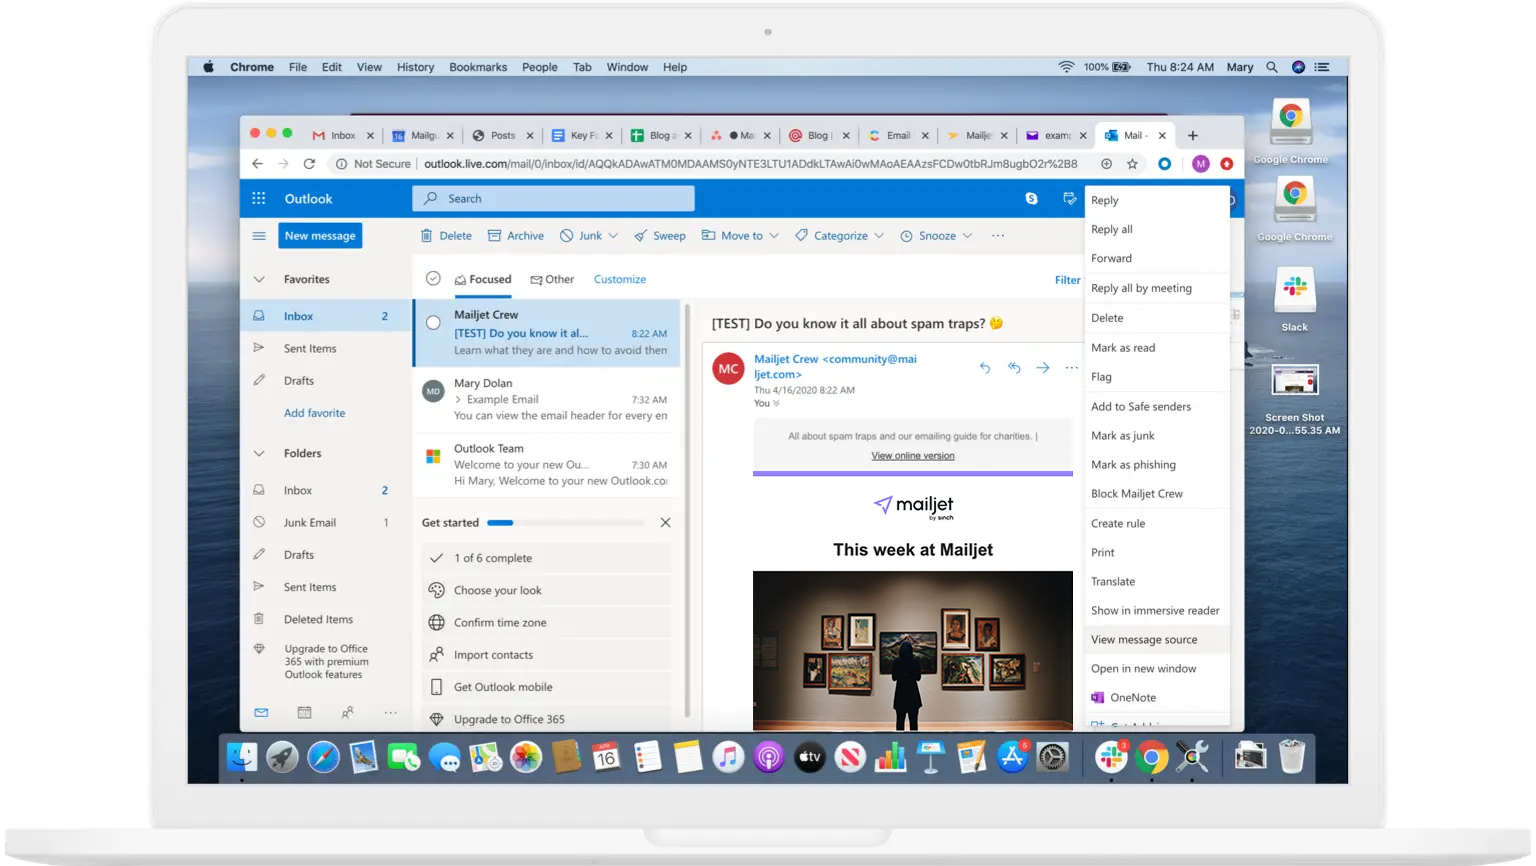Collapse the navigation pane hamburger icon
Viewport: 1536px width, 866px height.
259,236
